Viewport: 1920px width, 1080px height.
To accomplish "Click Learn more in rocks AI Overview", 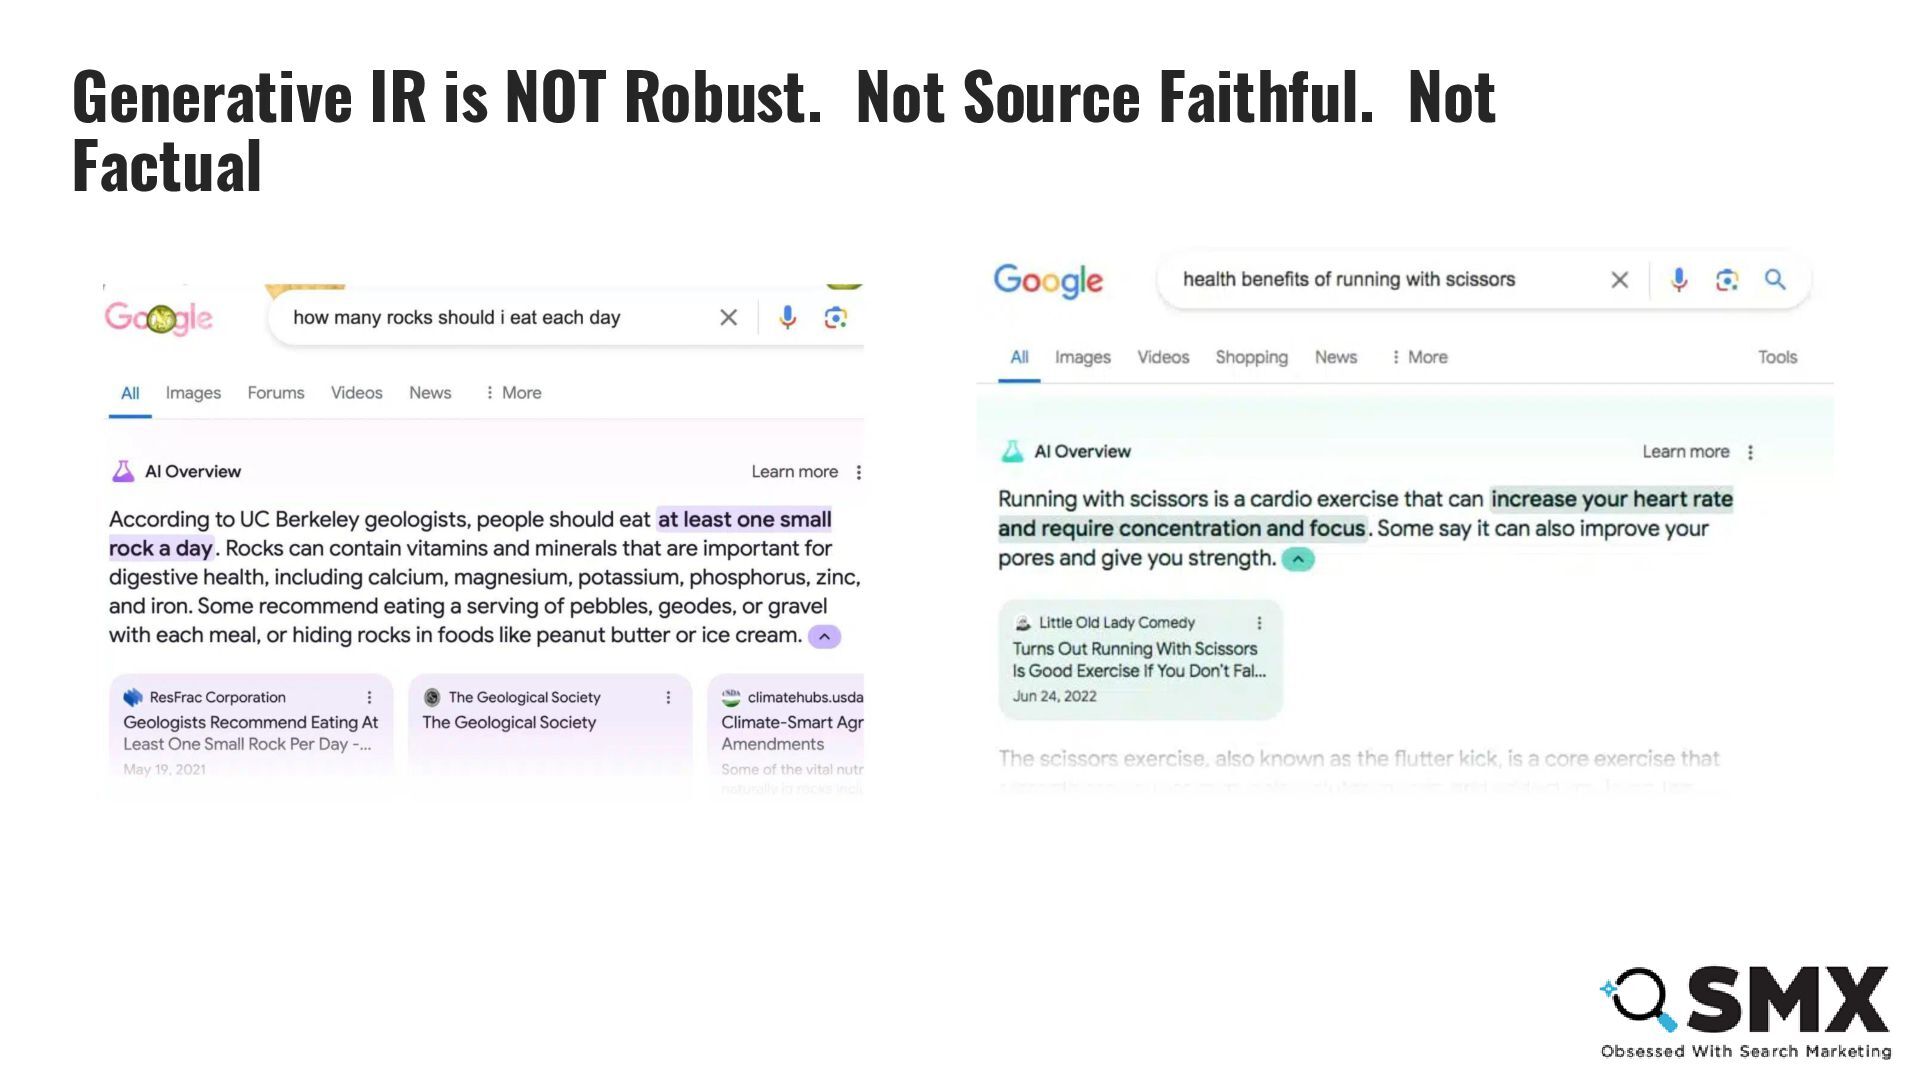I will (x=795, y=472).
